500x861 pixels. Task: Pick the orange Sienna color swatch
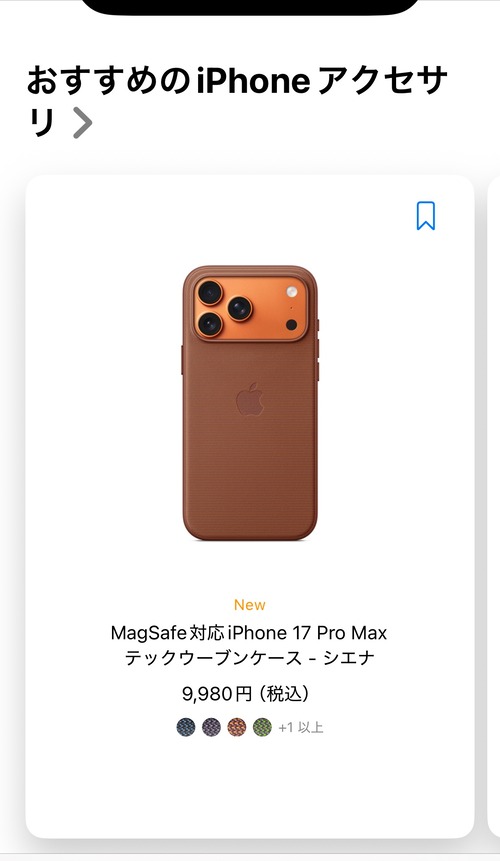point(237,728)
